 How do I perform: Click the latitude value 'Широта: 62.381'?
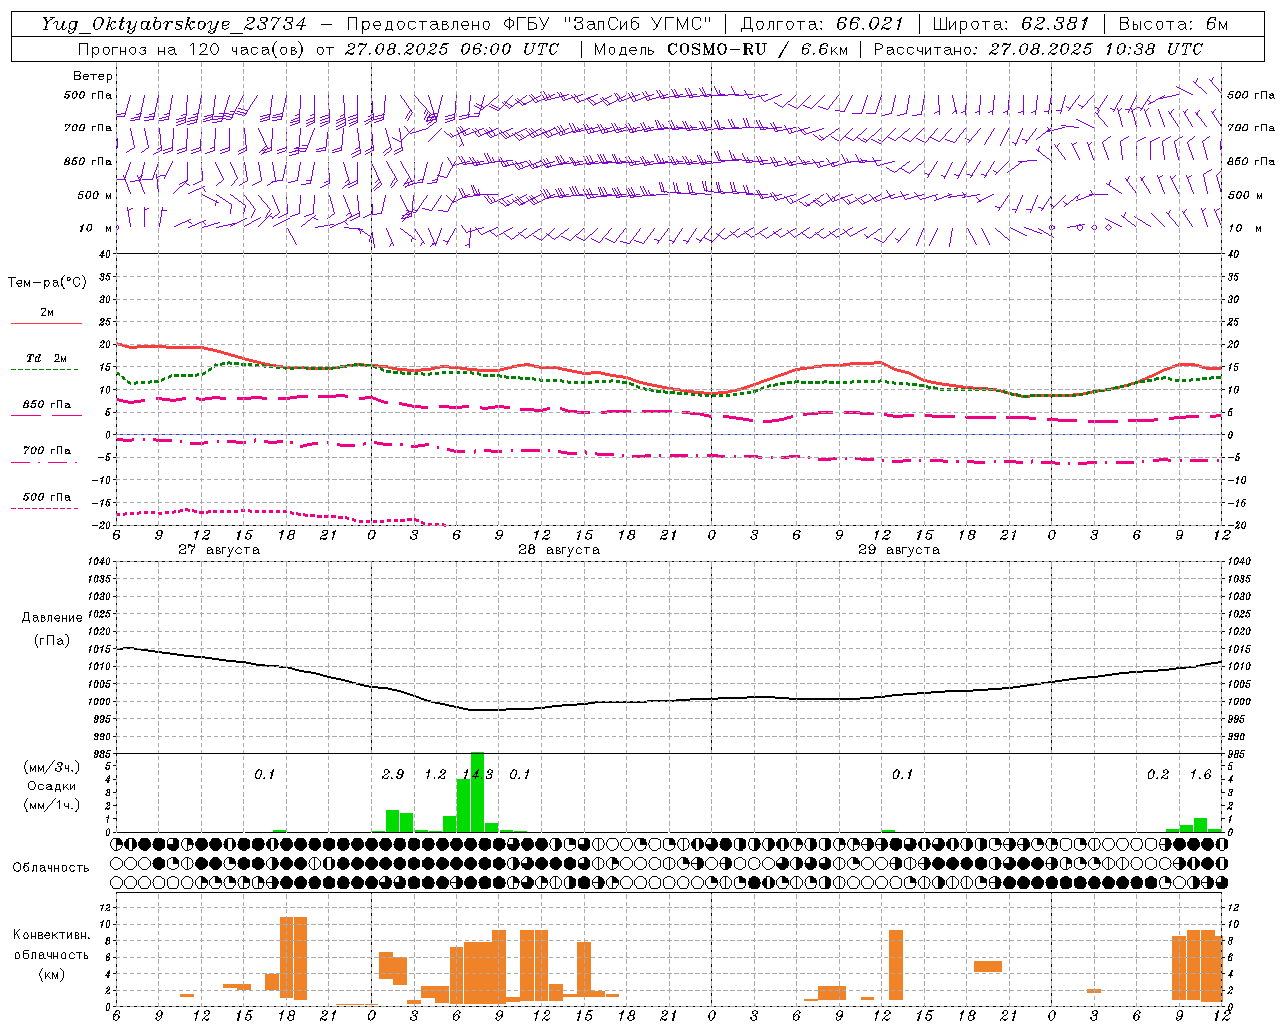coord(1010,24)
